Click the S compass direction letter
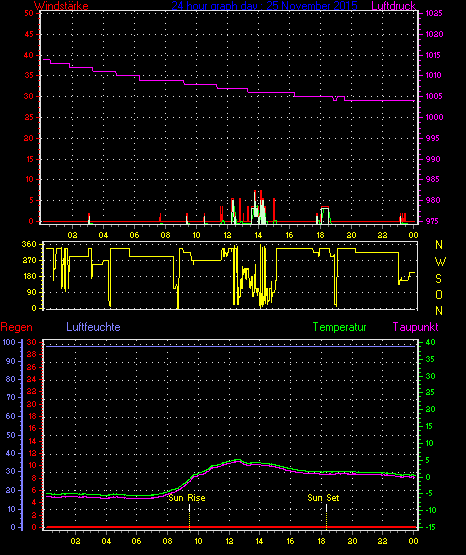This screenshot has width=466, height=555. click(438, 279)
